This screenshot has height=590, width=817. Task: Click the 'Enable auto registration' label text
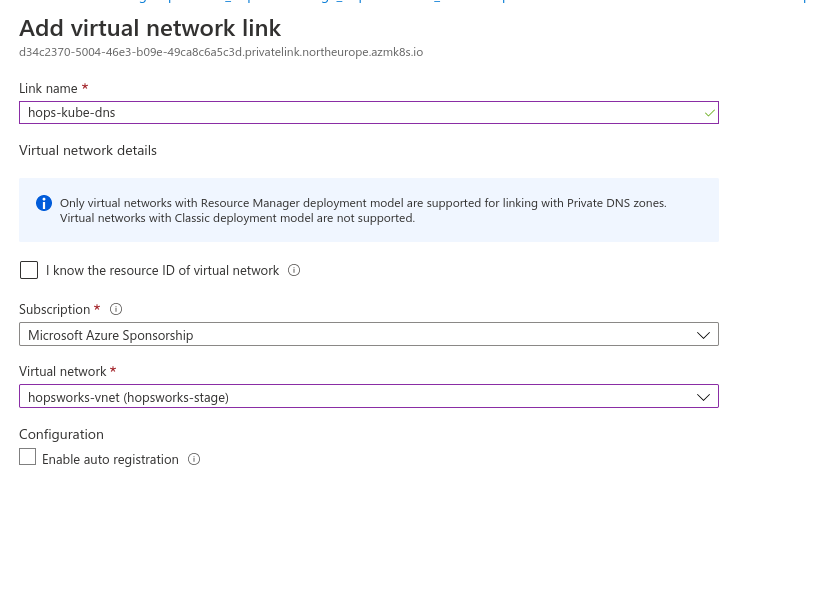[110, 459]
